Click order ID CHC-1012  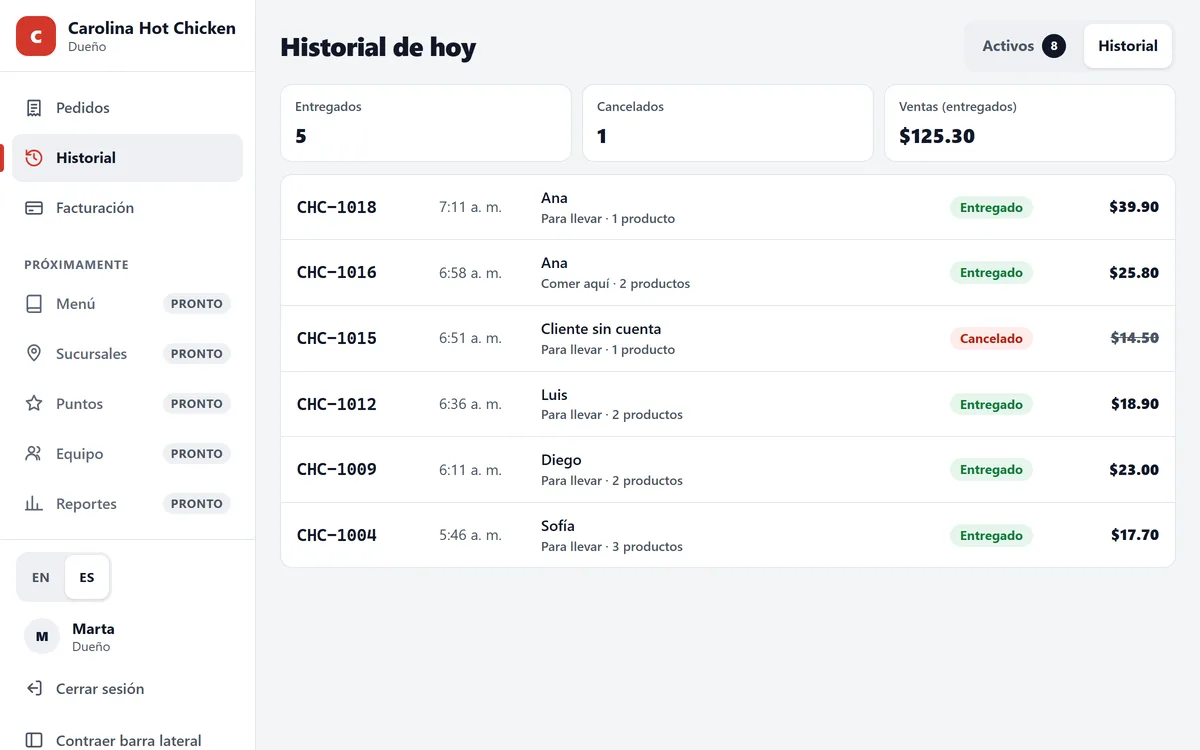pyautogui.click(x=337, y=405)
